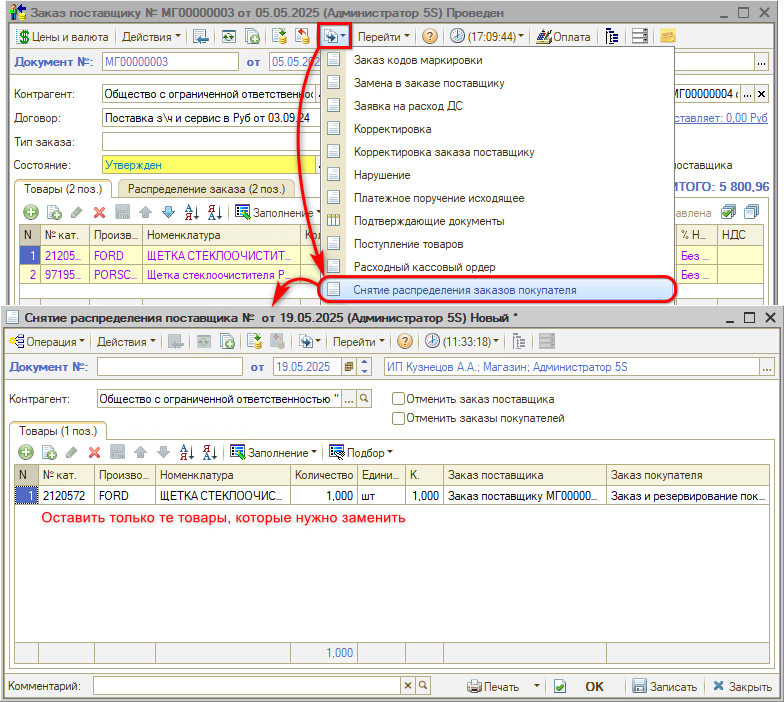784x702 pixels.
Task: Open the Действия dropdown in the lower window
Action: [125, 341]
